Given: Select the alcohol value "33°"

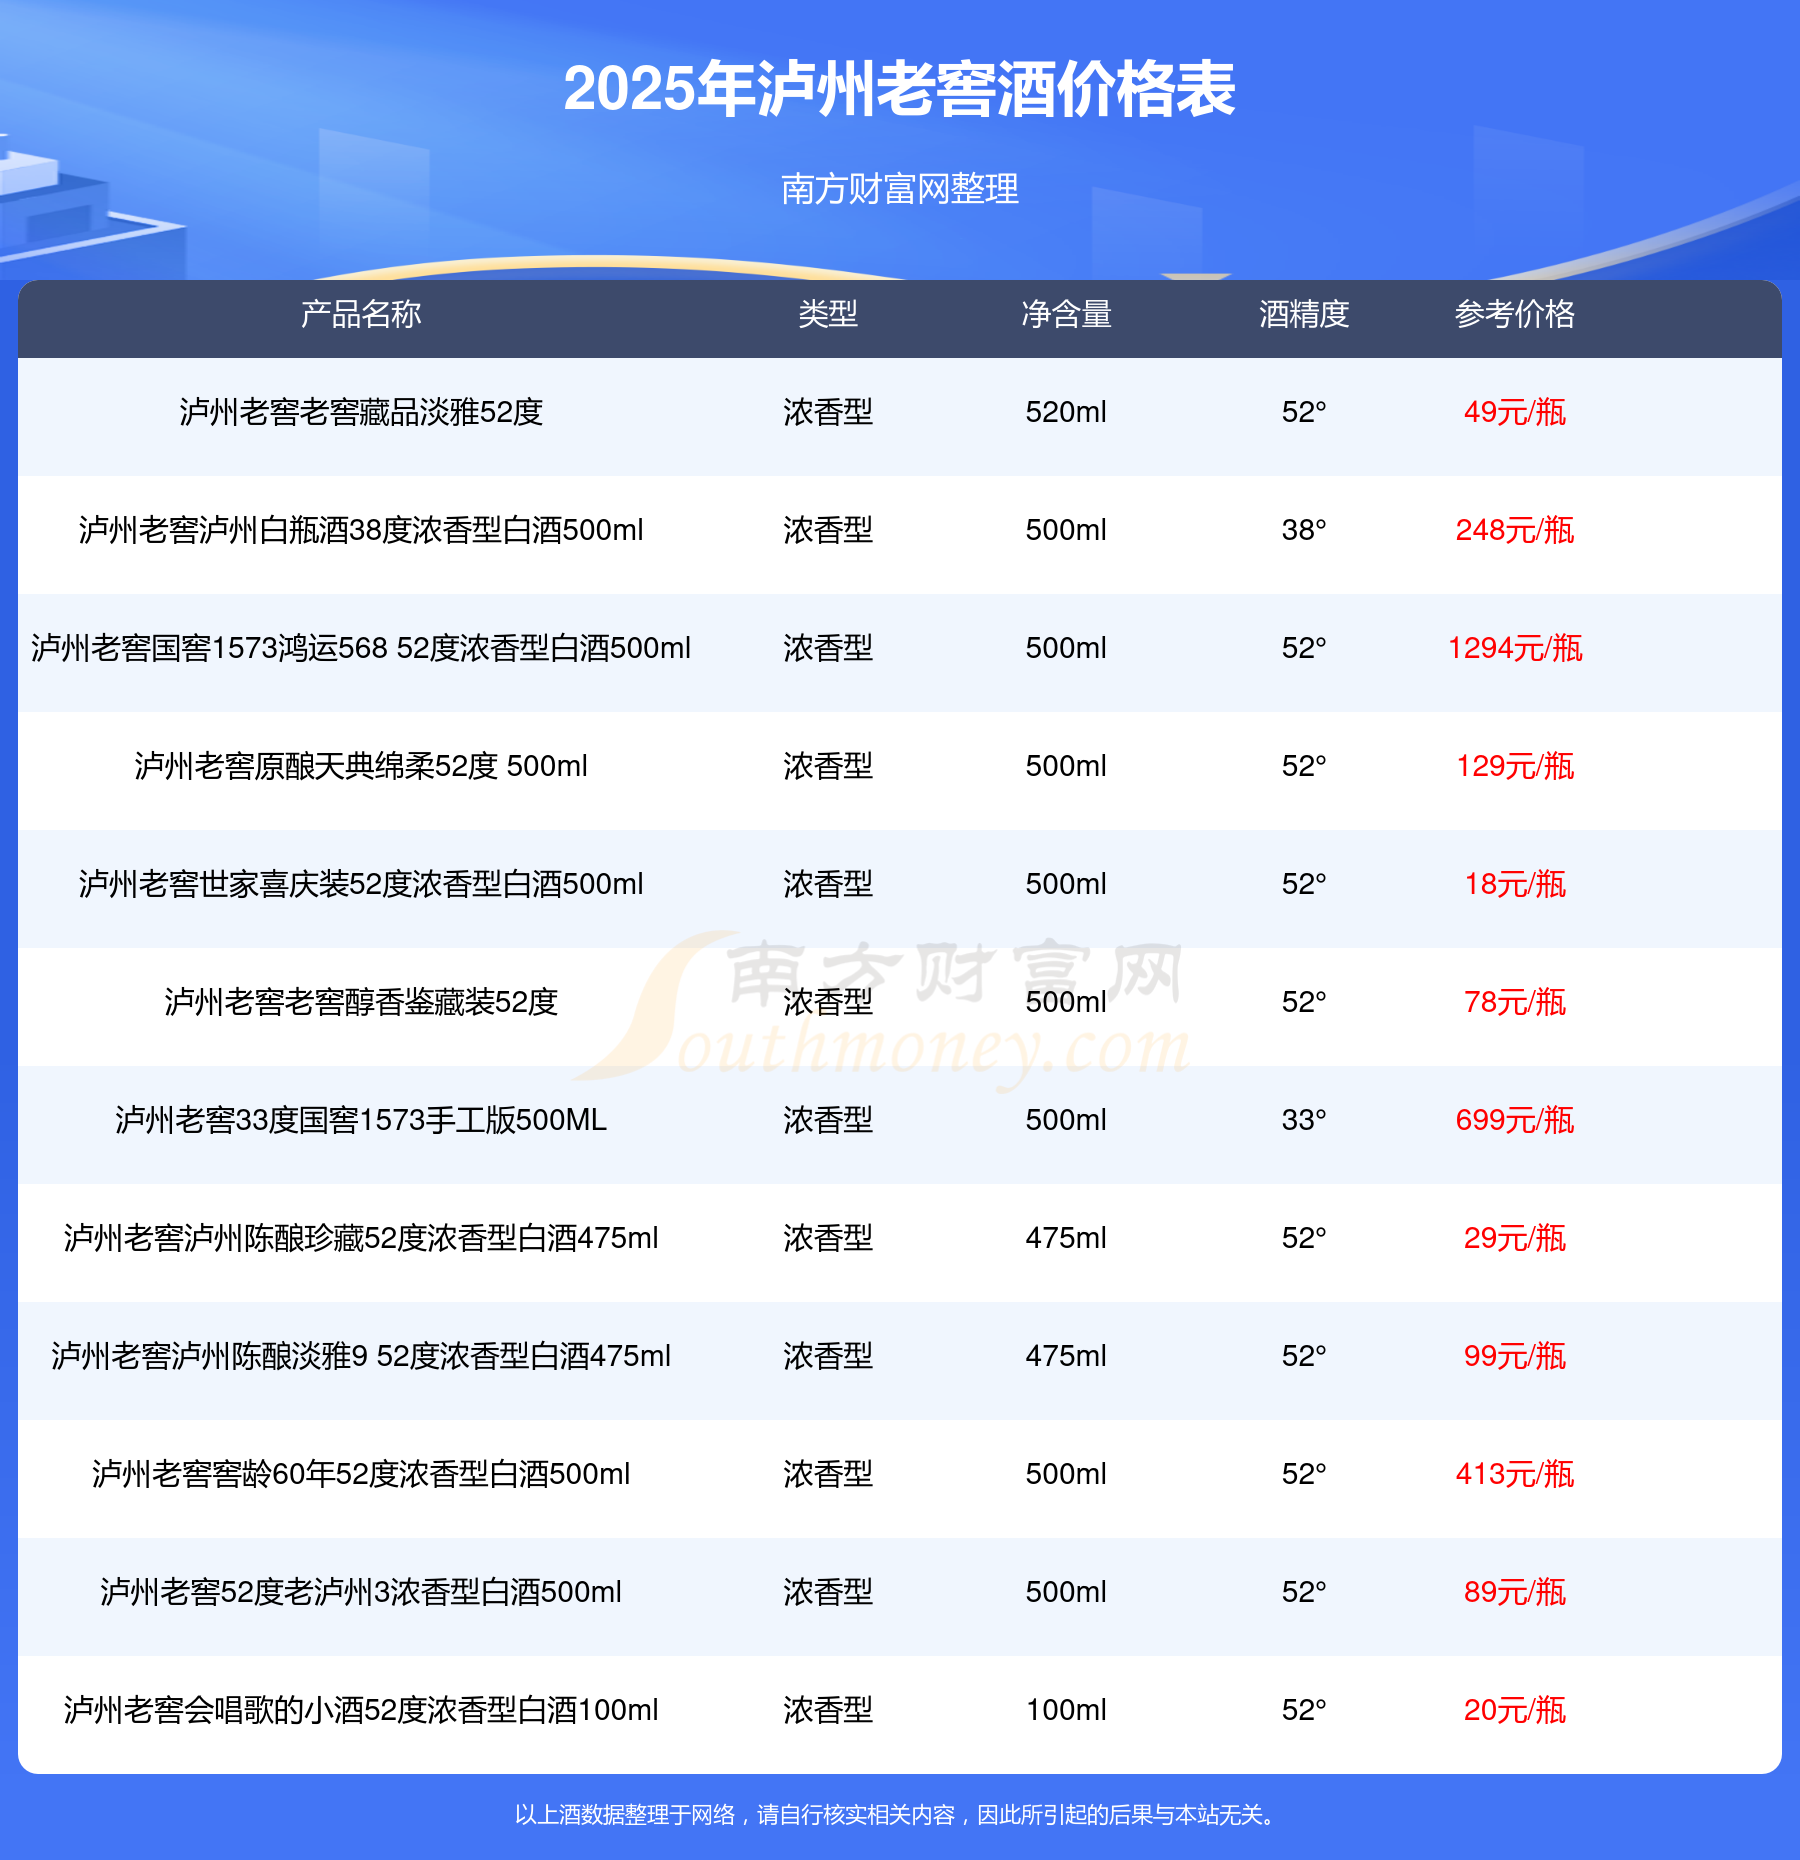Looking at the screenshot, I should pos(1304,1120).
